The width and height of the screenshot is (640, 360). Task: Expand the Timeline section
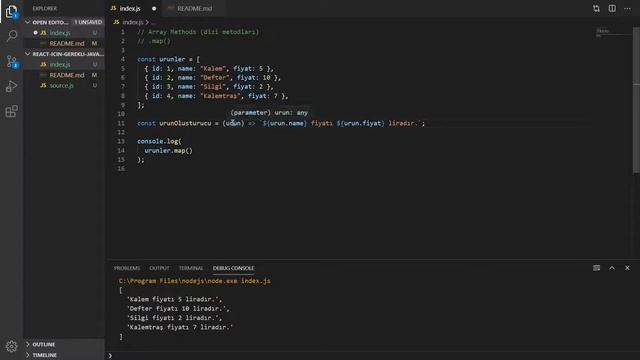point(64,355)
